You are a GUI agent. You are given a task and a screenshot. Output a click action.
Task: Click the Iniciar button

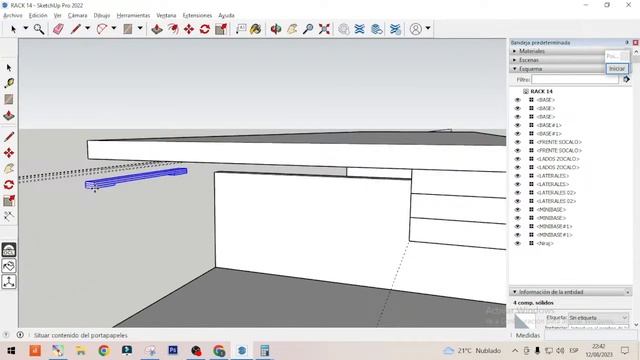coord(617,69)
